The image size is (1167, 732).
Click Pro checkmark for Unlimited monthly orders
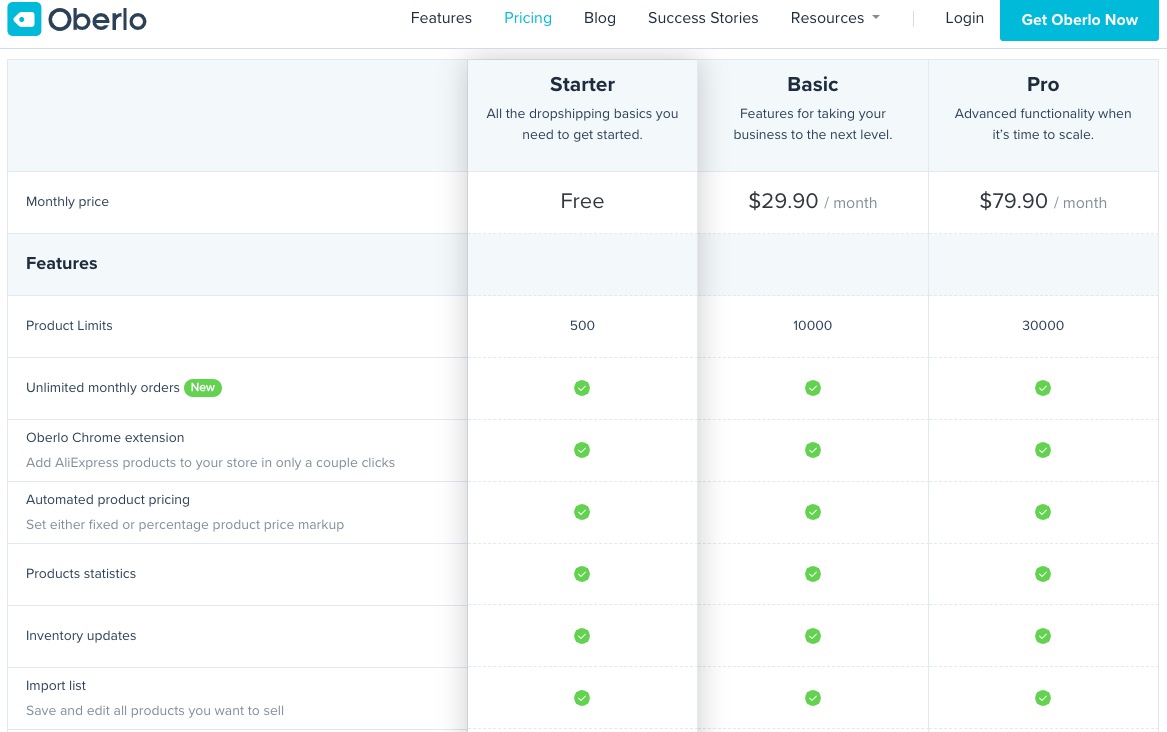click(x=1043, y=388)
